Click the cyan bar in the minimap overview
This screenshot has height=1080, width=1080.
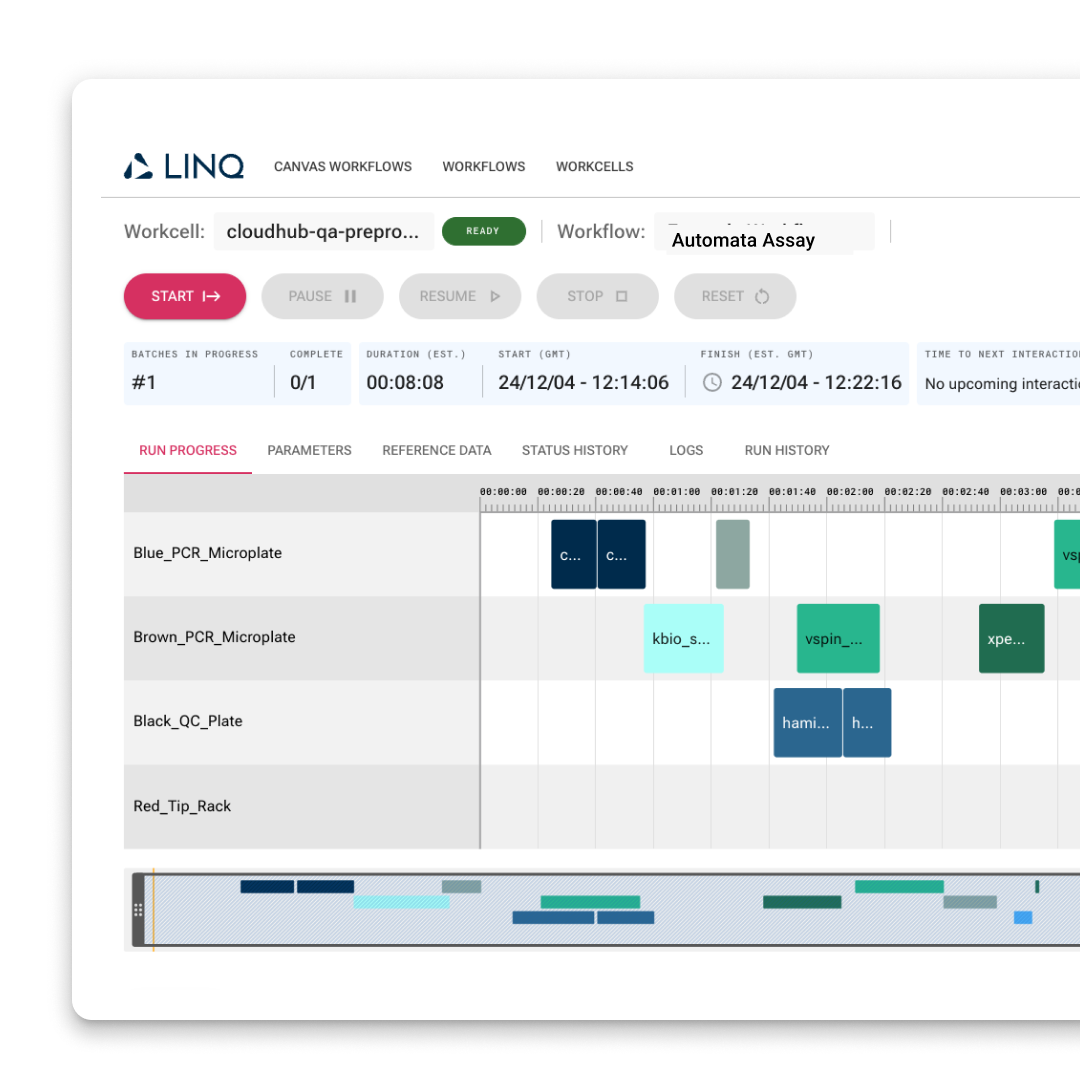tap(402, 902)
